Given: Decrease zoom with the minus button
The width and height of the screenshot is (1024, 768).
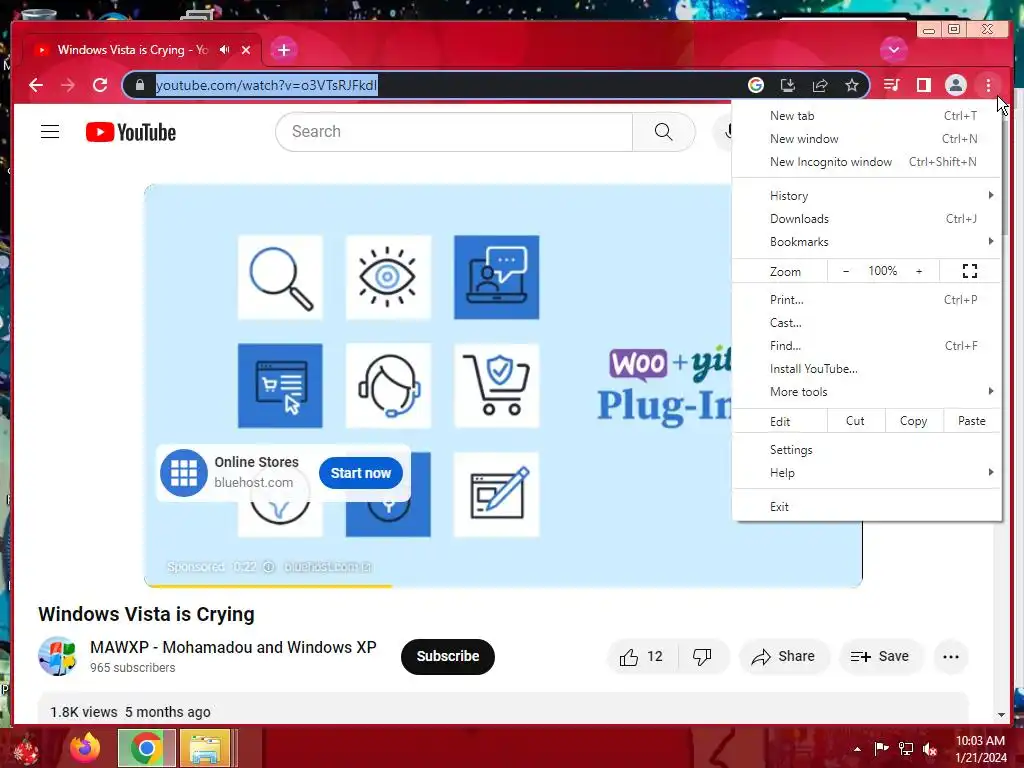Looking at the screenshot, I should (x=846, y=271).
